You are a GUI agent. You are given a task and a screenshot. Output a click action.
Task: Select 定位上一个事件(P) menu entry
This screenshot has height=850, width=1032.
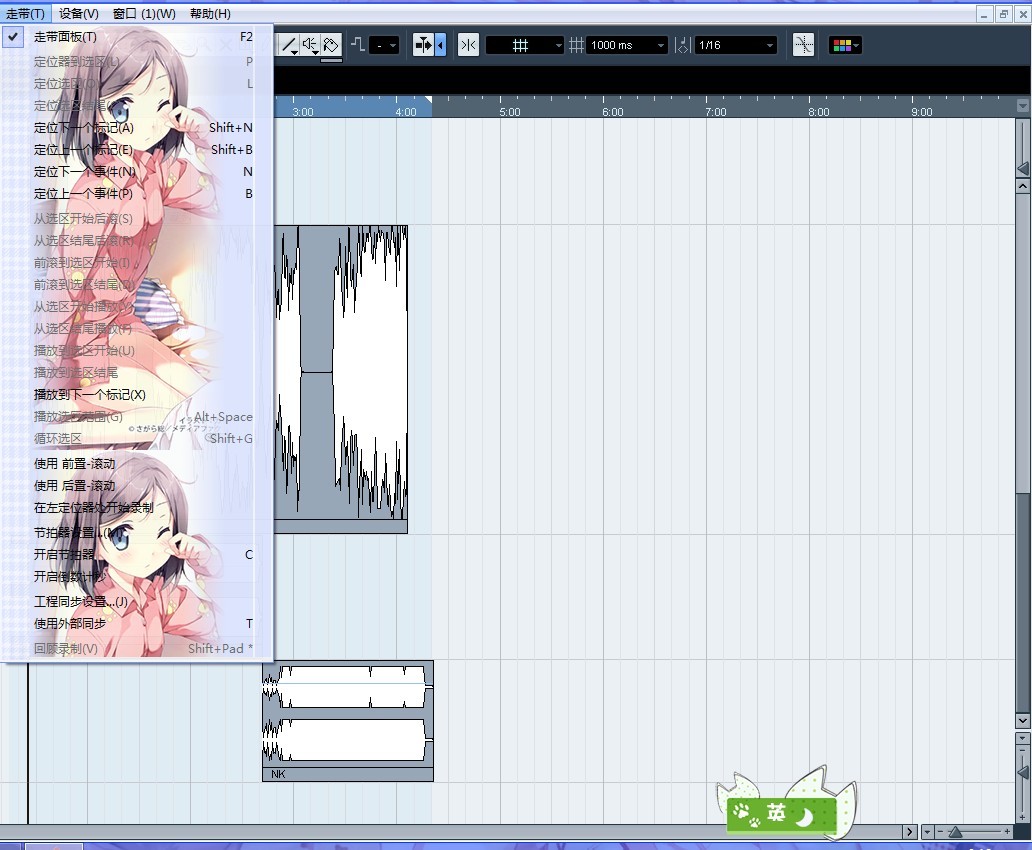(137, 194)
